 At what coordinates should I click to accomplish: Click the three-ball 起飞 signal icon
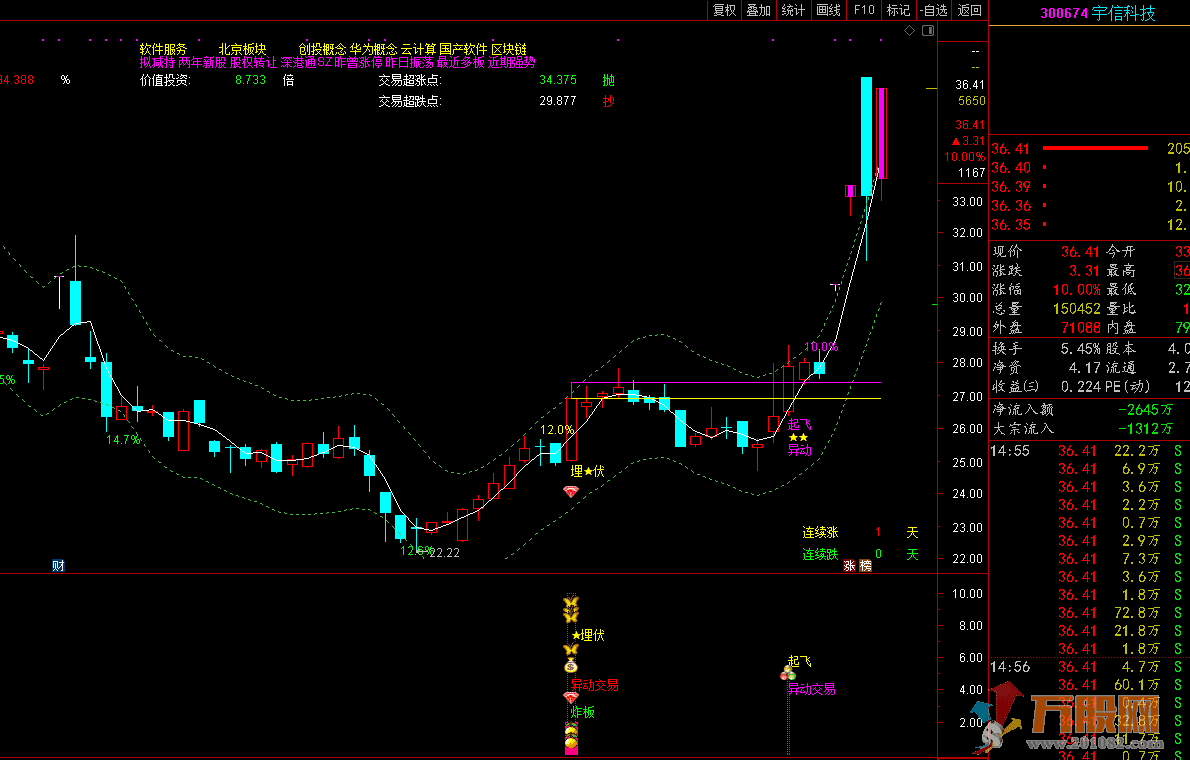788,673
